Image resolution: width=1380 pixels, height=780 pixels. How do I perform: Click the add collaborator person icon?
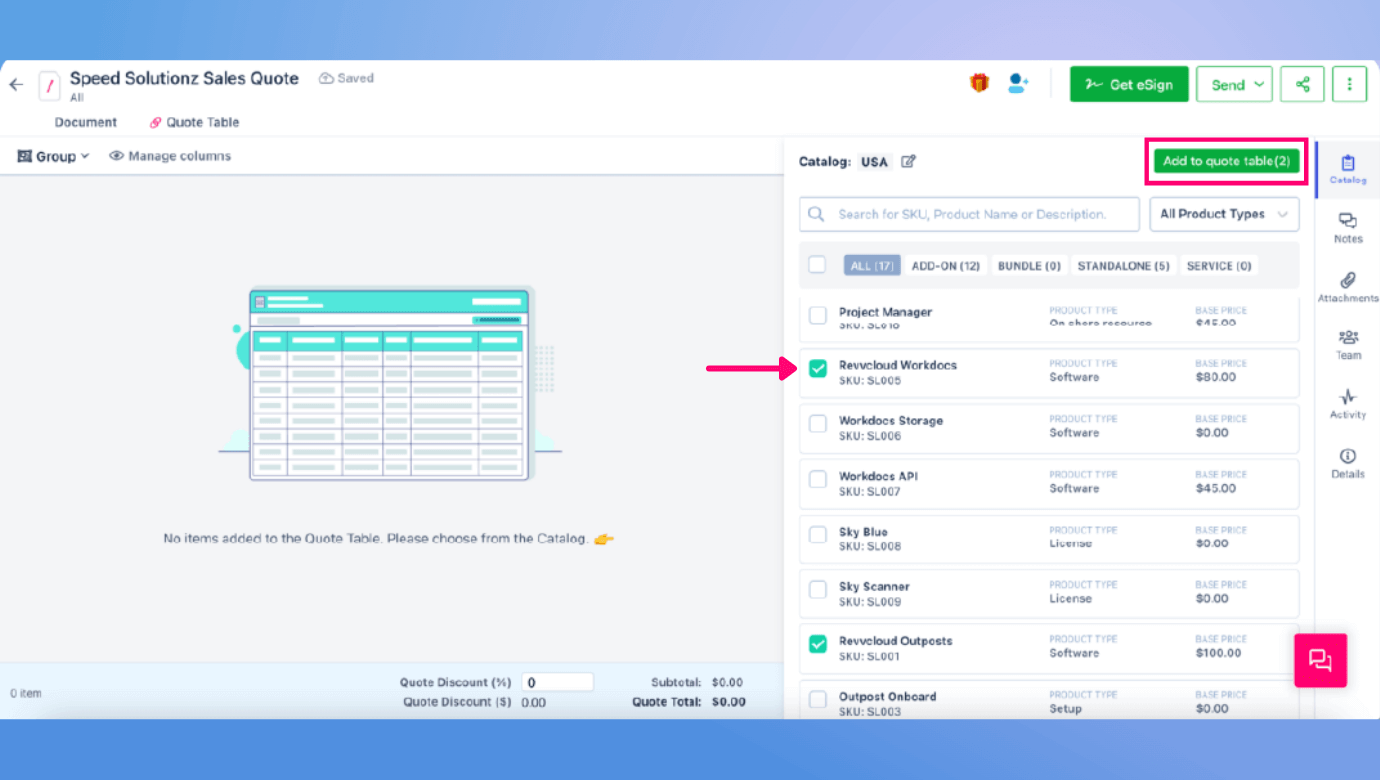tap(1018, 83)
